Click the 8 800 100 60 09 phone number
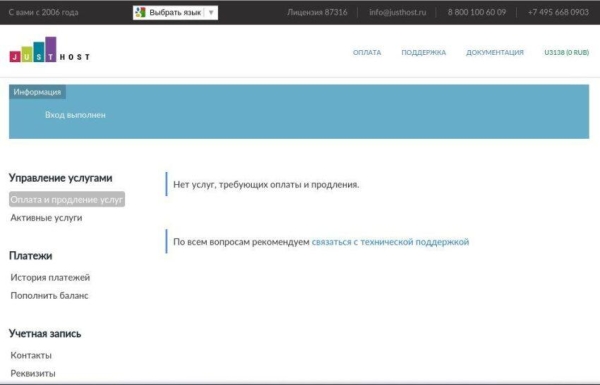This screenshot has height=385, width=600. coord(476,12)
